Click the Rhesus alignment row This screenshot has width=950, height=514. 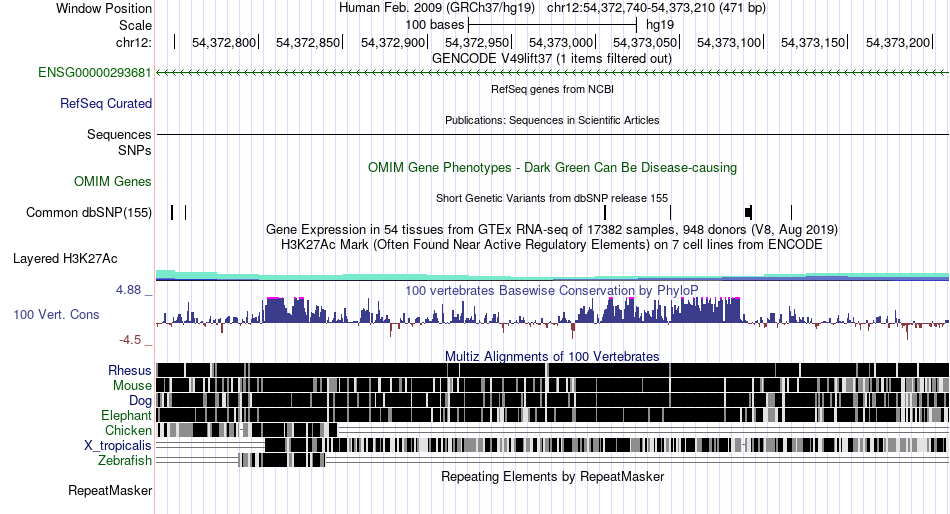pyautogui.click(x=552, y=370)
